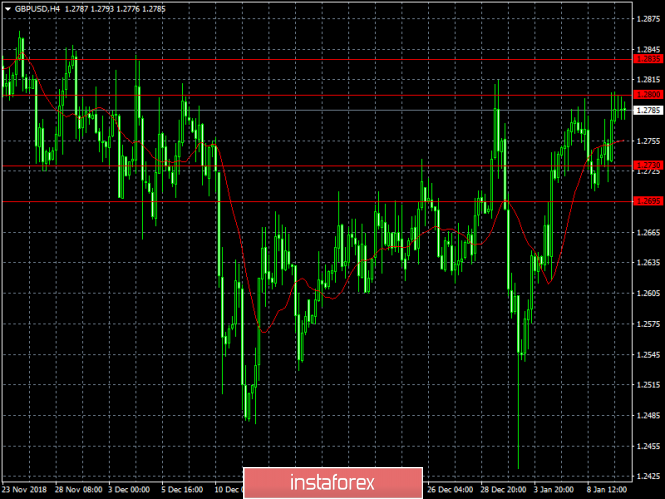The width and height of the screenshot is (665, 499).
Task: Click the 26 Dec 04:00 time label
Action: click(450, 491)
